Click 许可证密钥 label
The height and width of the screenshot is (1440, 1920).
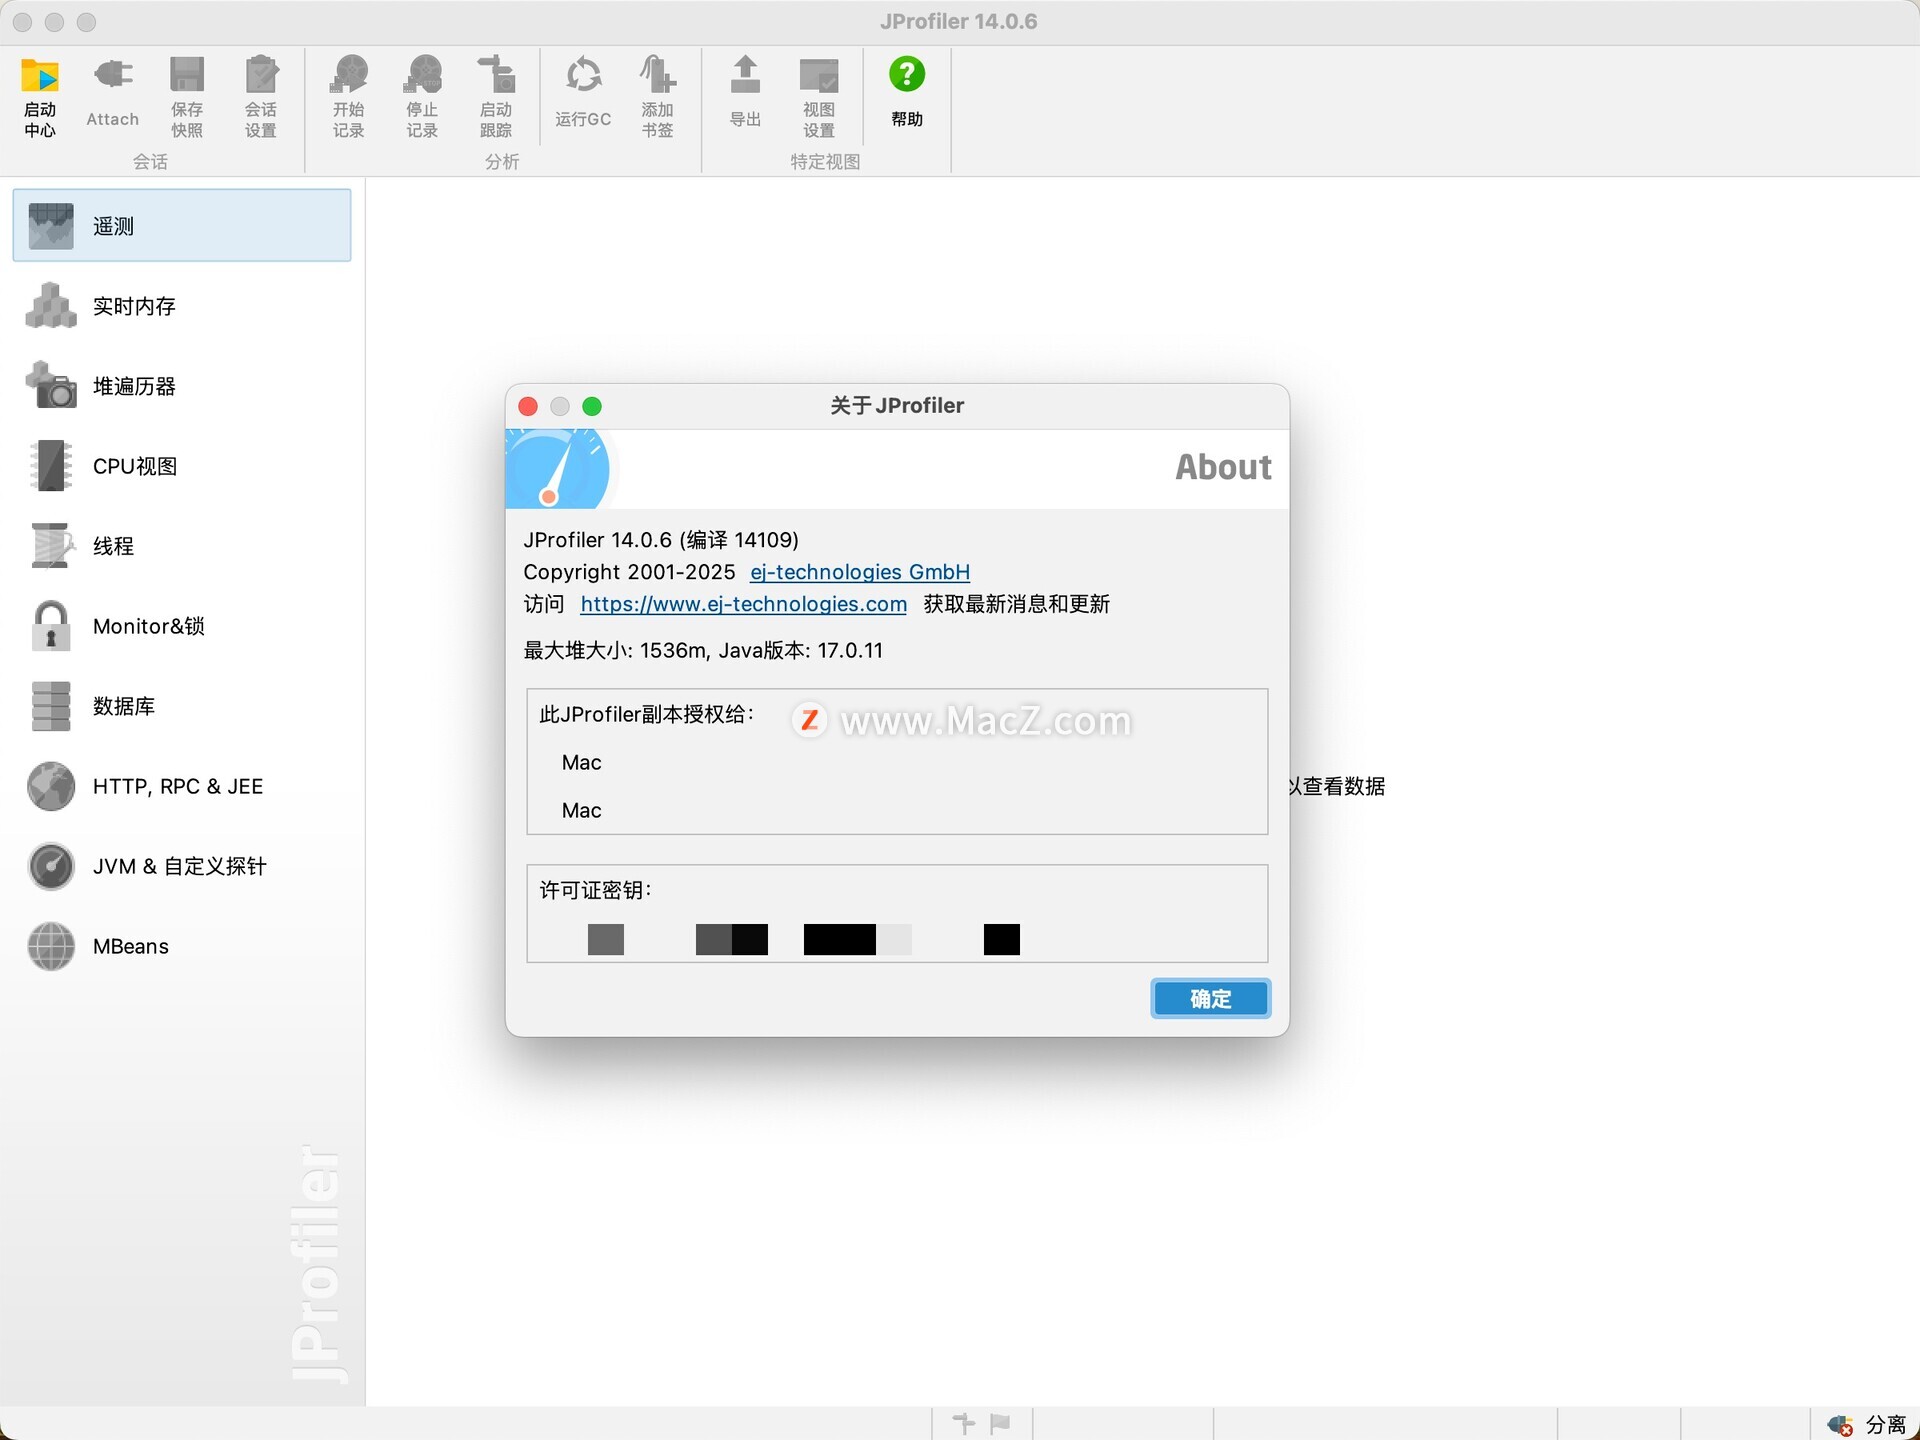[x=595, y=890]
